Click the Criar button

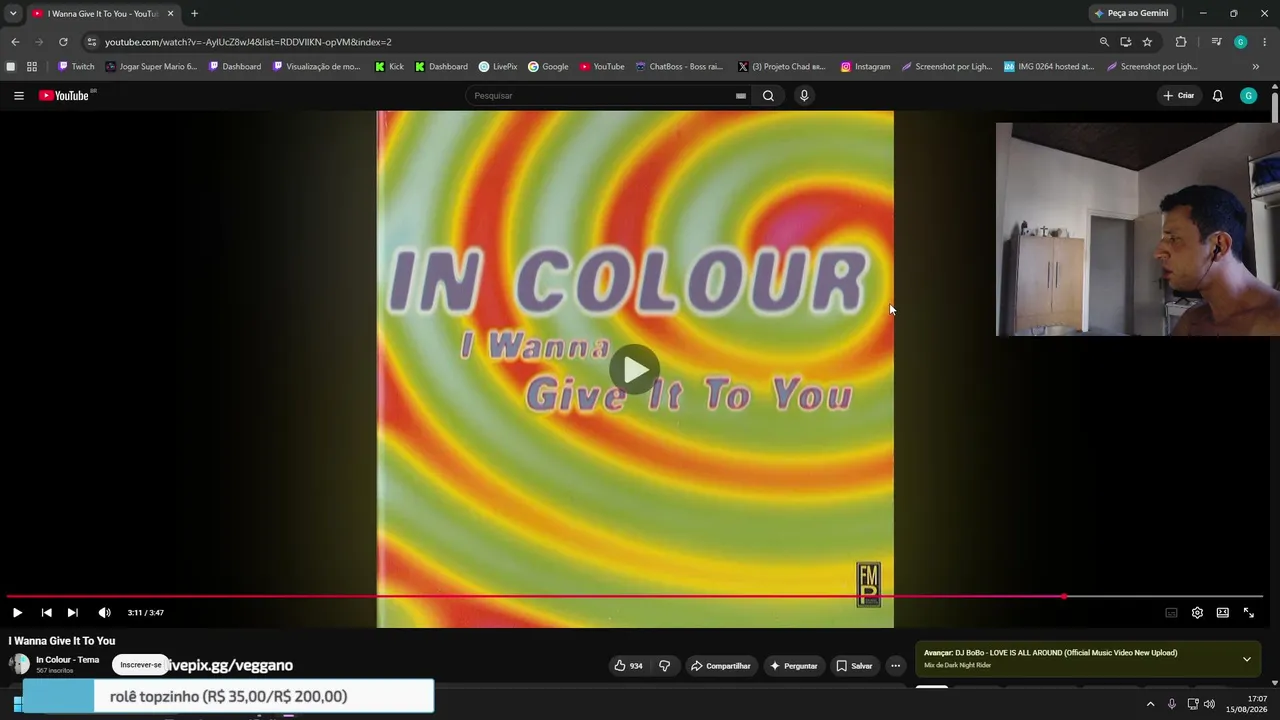coord(1179,96)
